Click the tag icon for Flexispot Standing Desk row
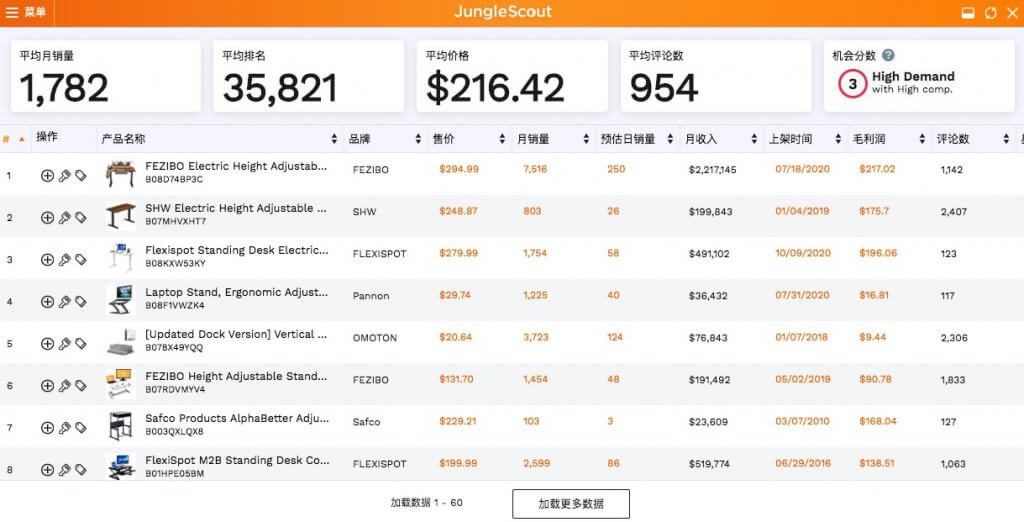 [80, 259]
